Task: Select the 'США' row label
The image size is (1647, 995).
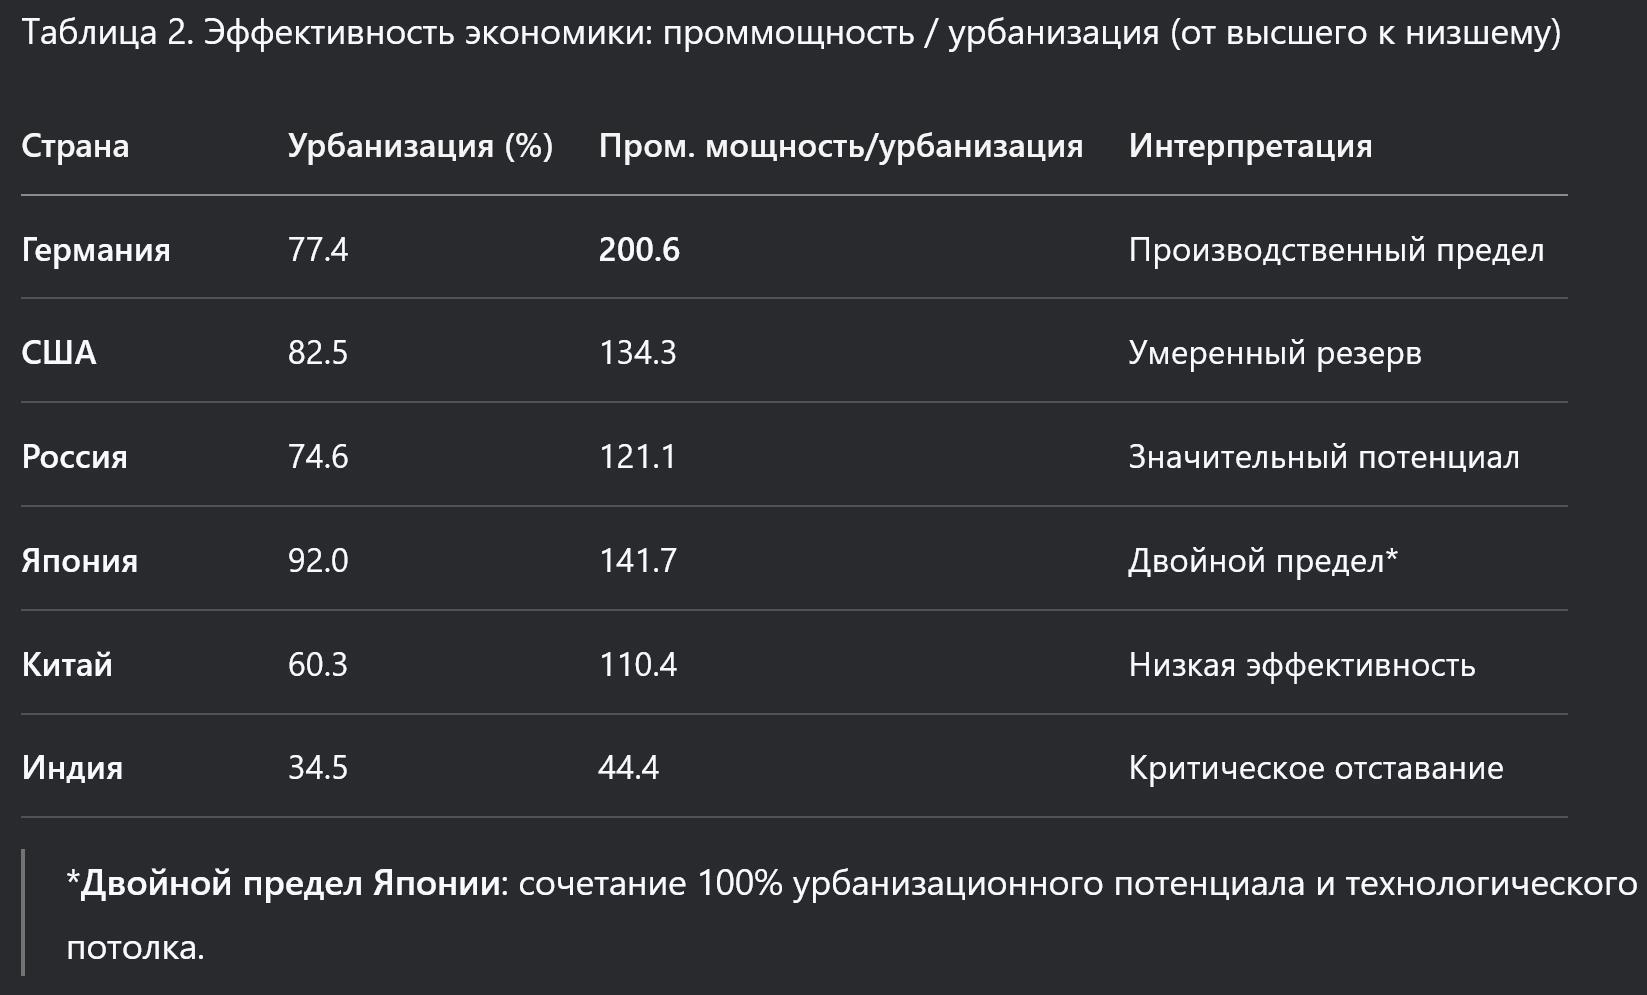Action: click(x=59, y=353)
